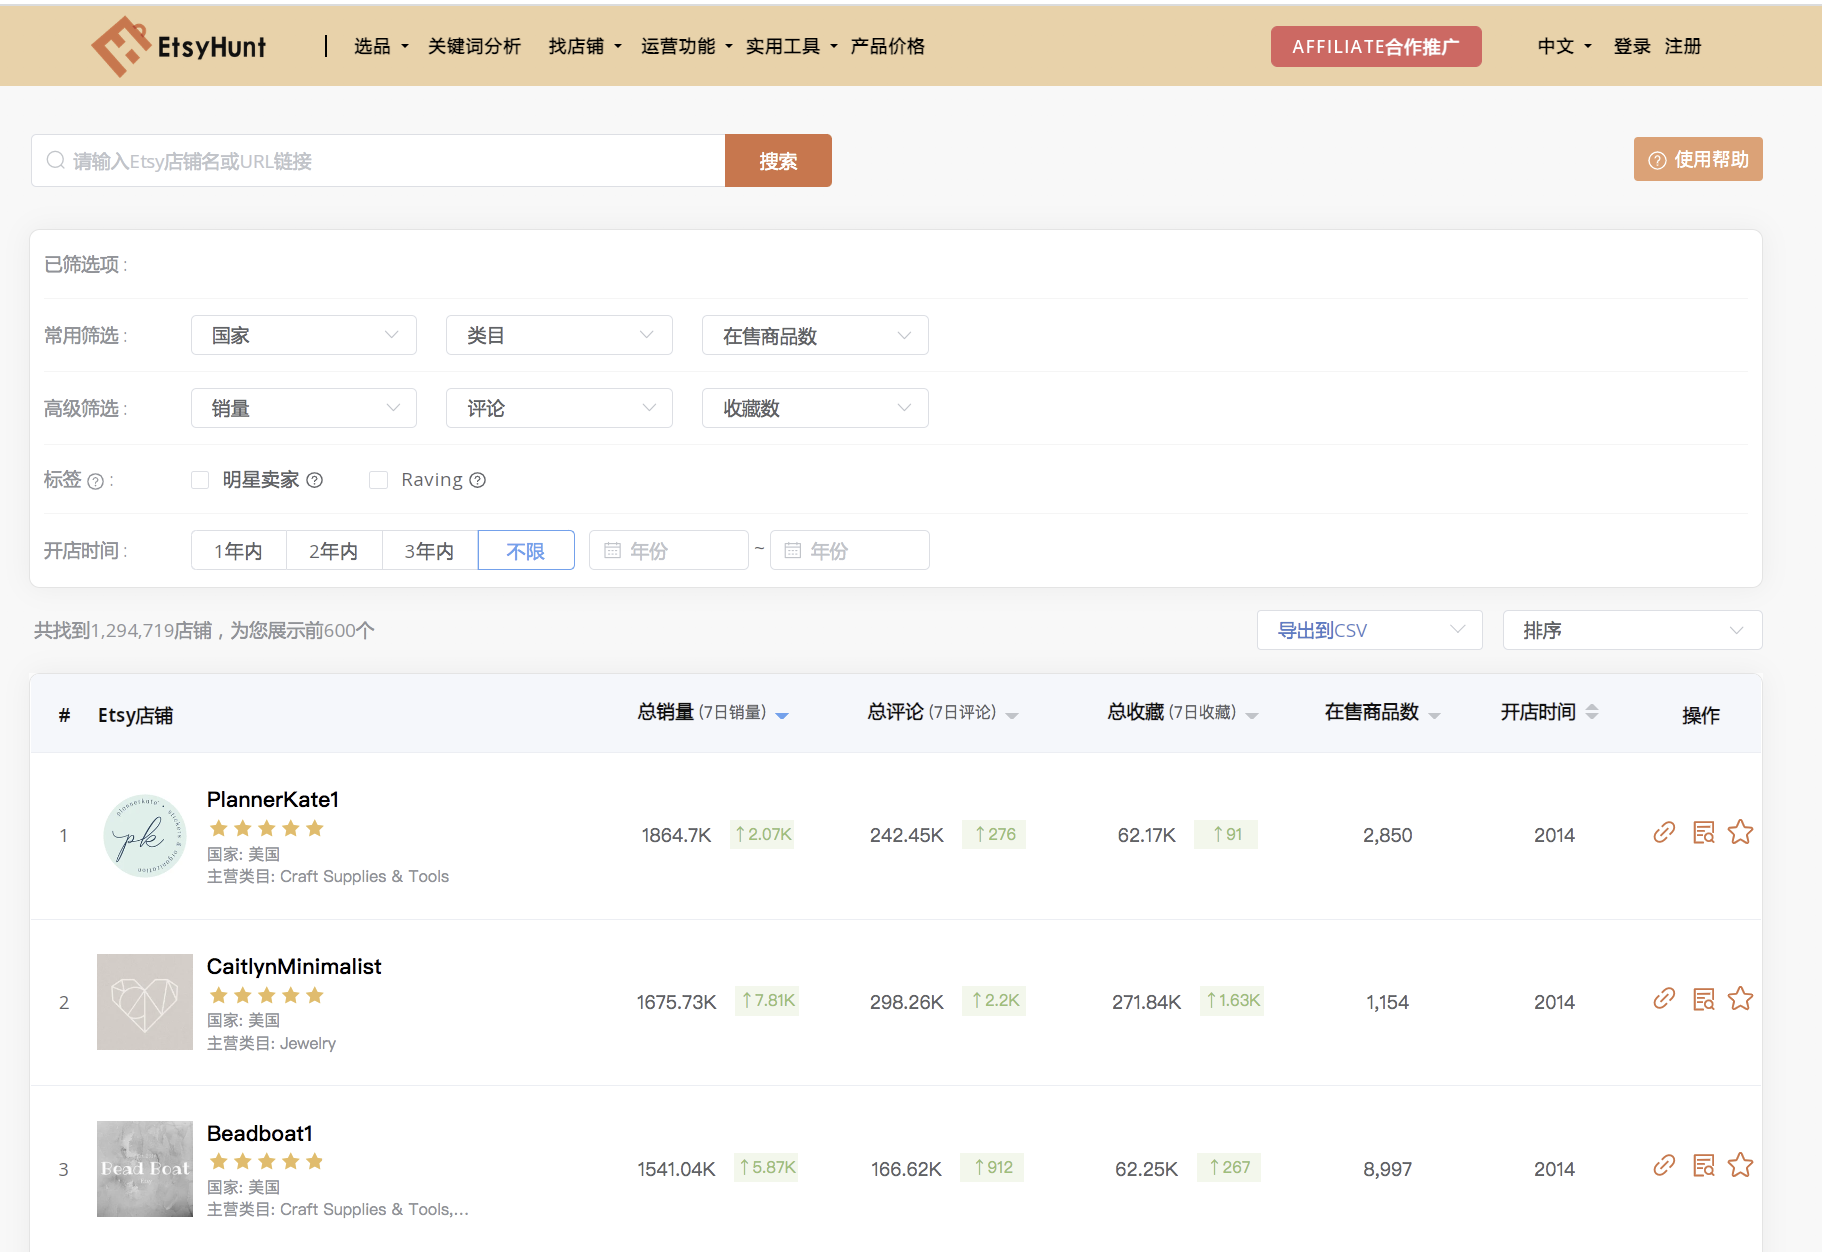This screenshot has width=1822, height=1252.
Task: Favorite CaitlynMinimalist with star icon
Action: coord(1740,998)
